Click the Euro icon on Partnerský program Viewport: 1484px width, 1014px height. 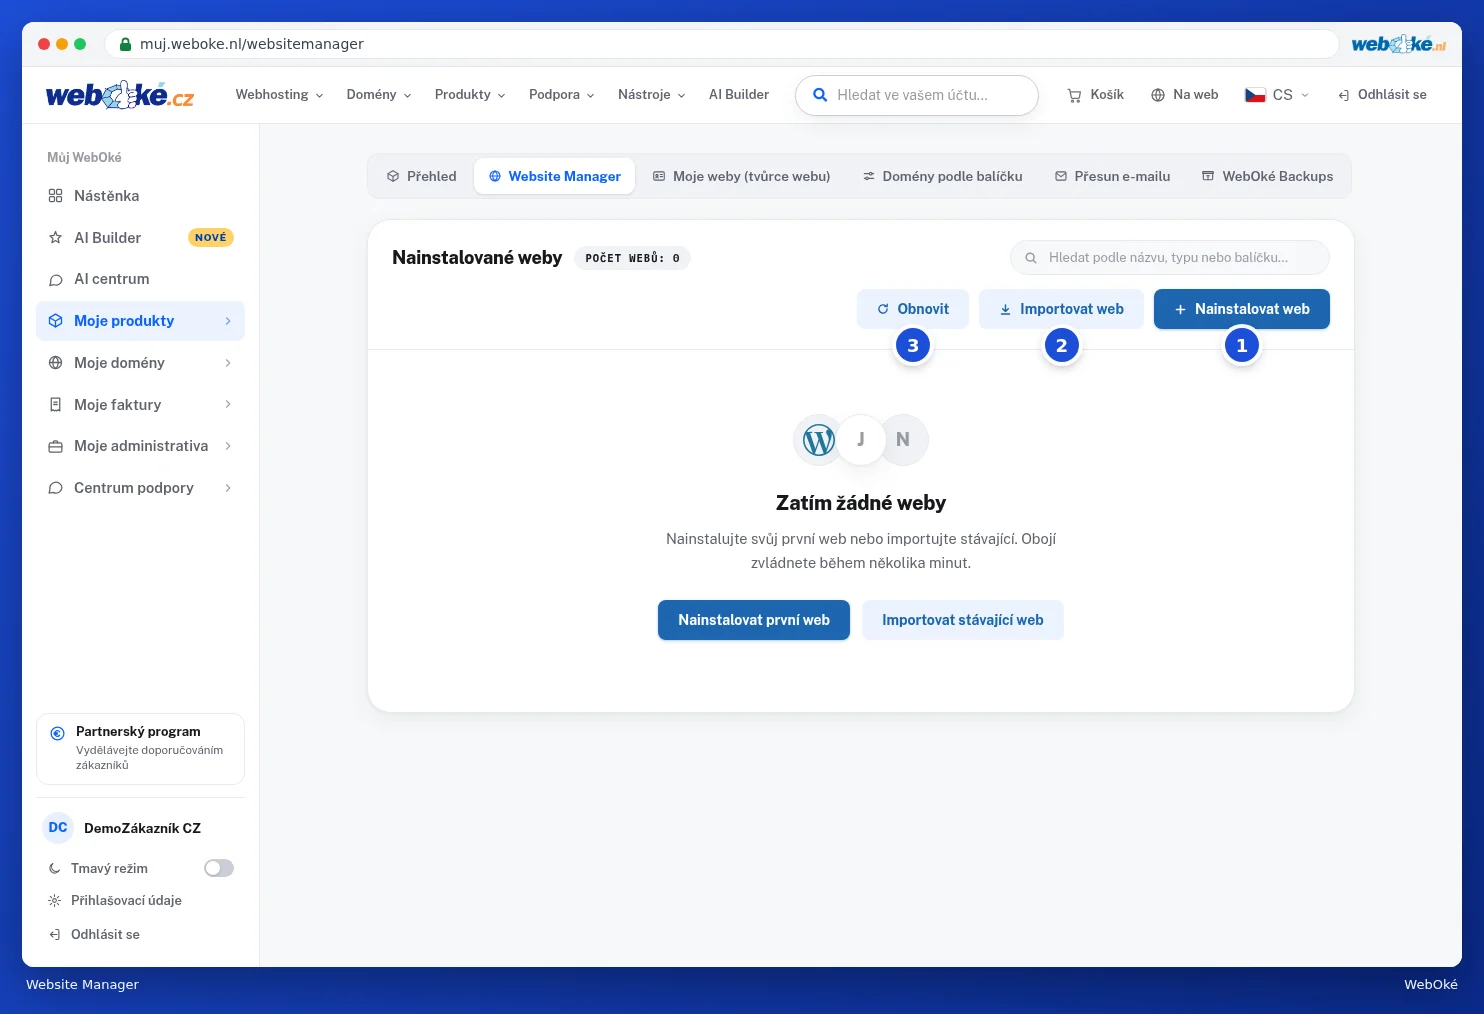[57, 733]
